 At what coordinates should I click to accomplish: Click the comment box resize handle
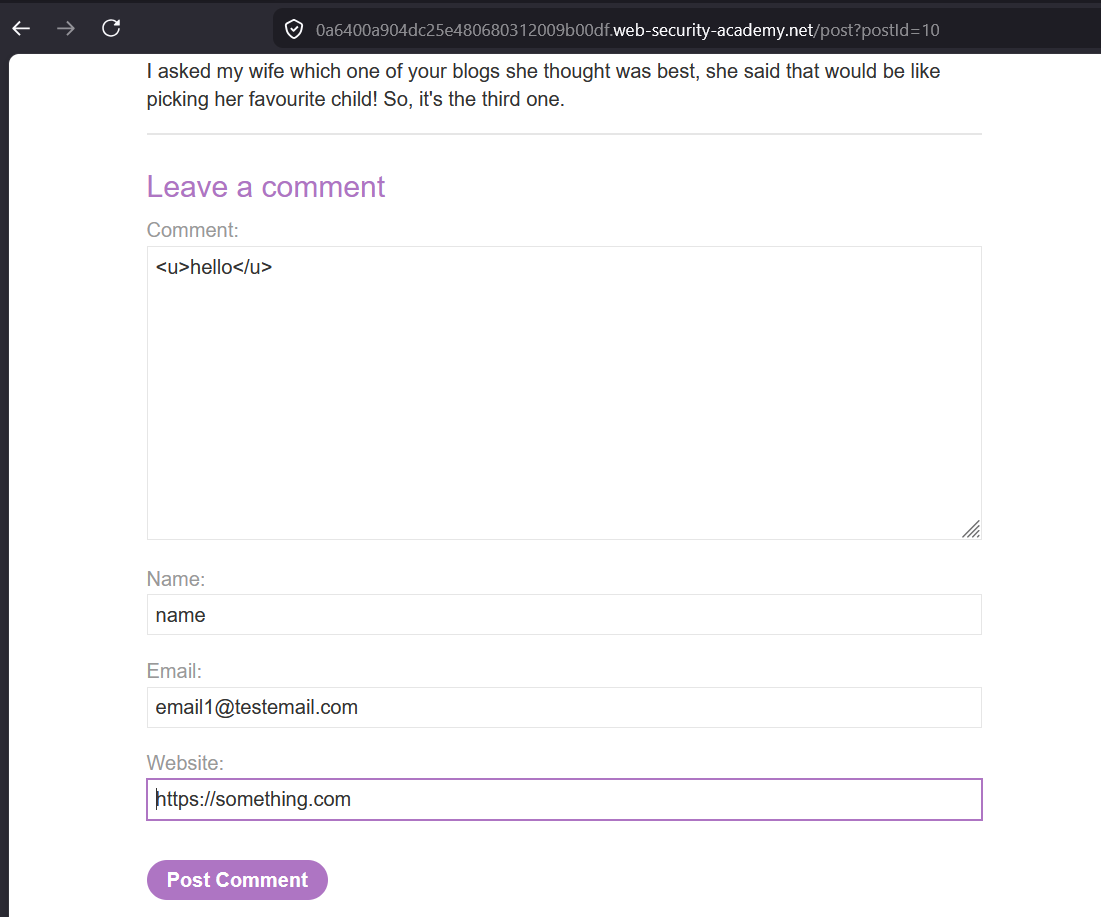(971, 529)
